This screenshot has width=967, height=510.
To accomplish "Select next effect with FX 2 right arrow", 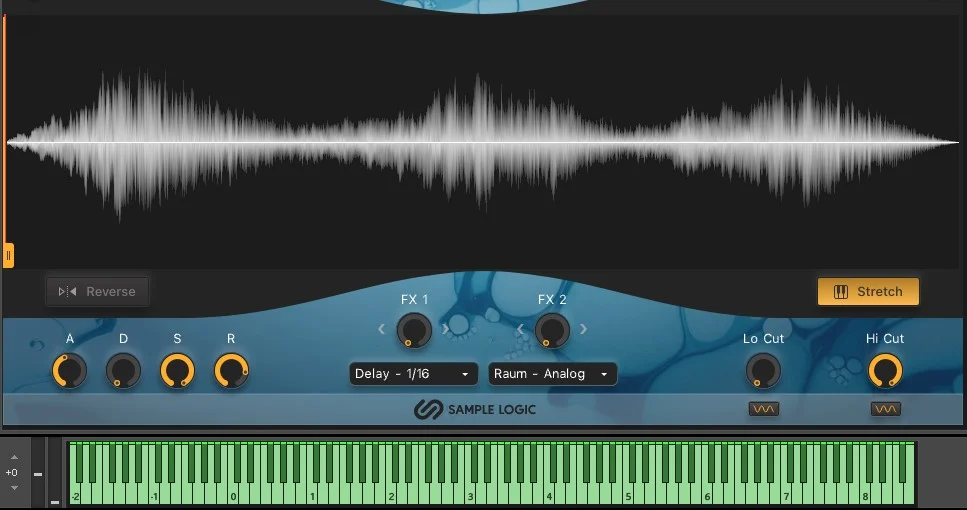I will (x=583, y=329).
